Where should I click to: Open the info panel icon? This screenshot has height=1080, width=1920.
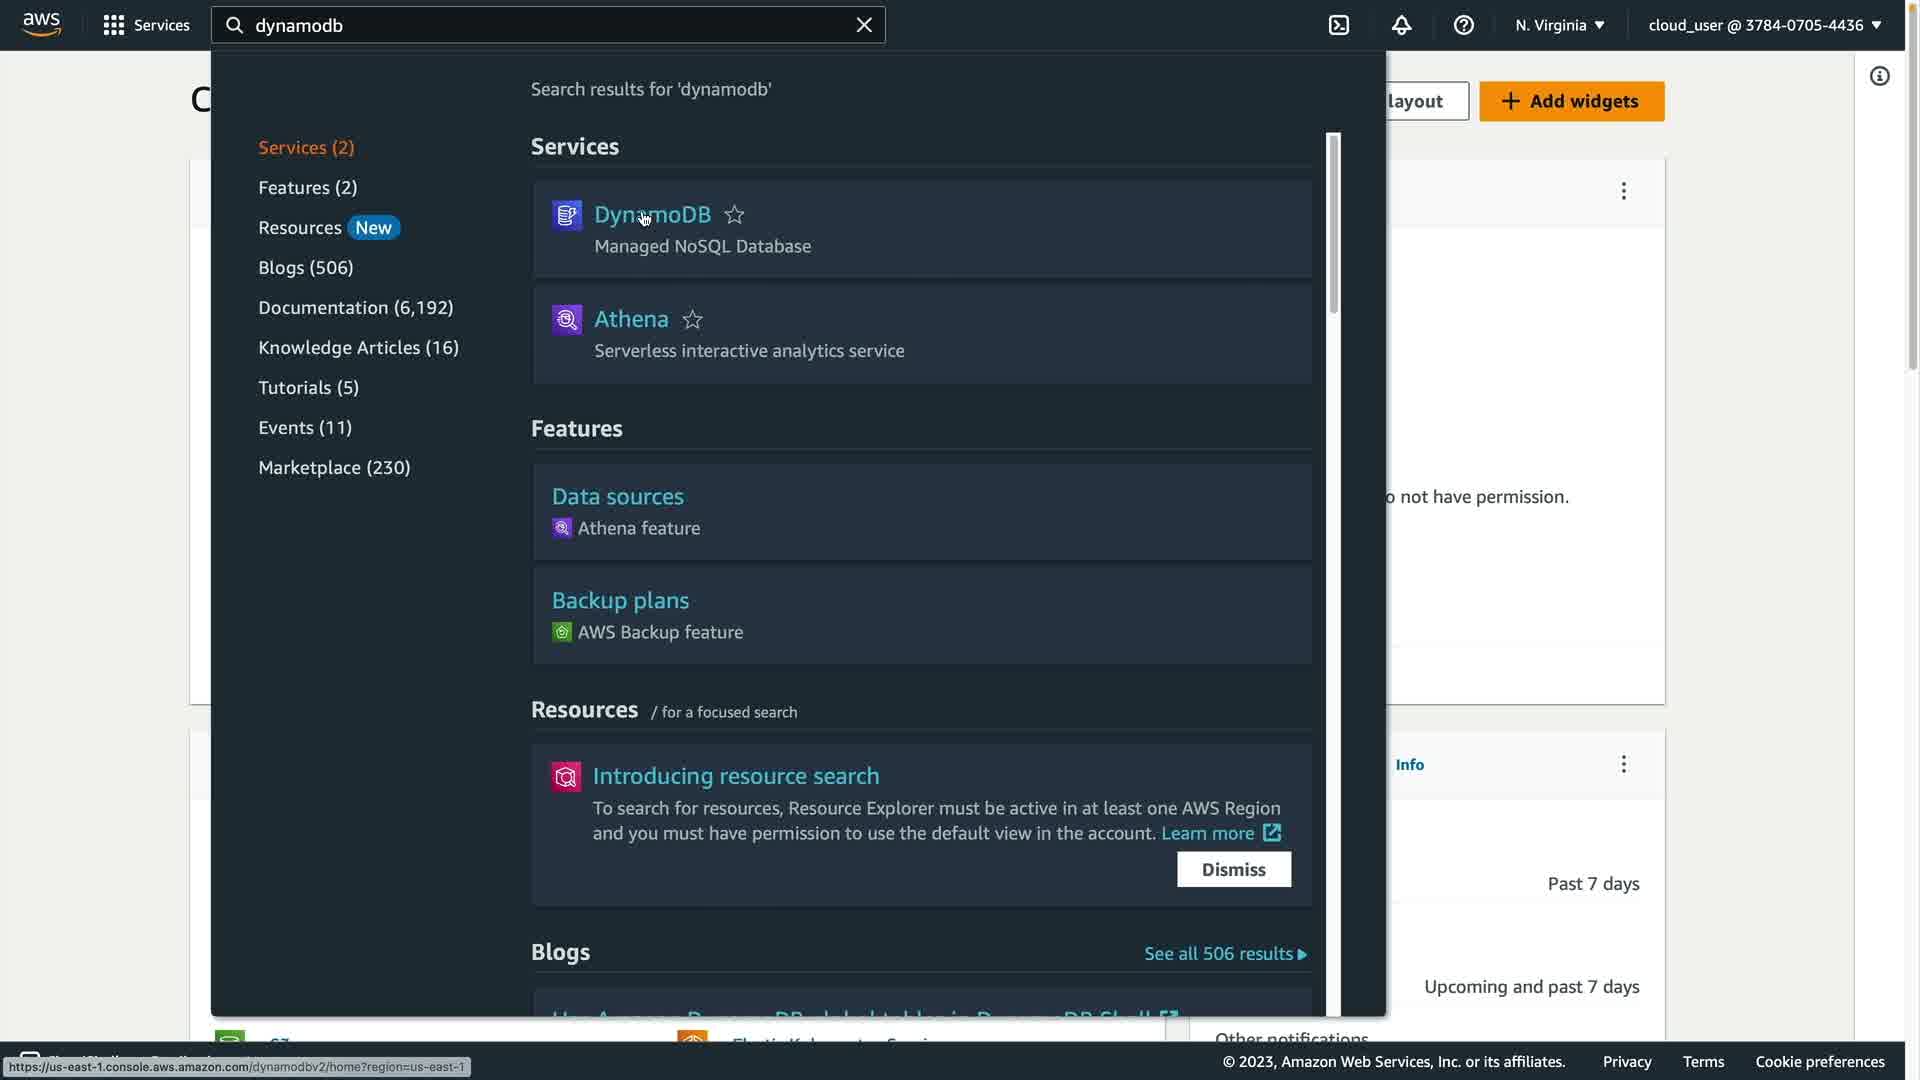click(x=1879, y=77)
